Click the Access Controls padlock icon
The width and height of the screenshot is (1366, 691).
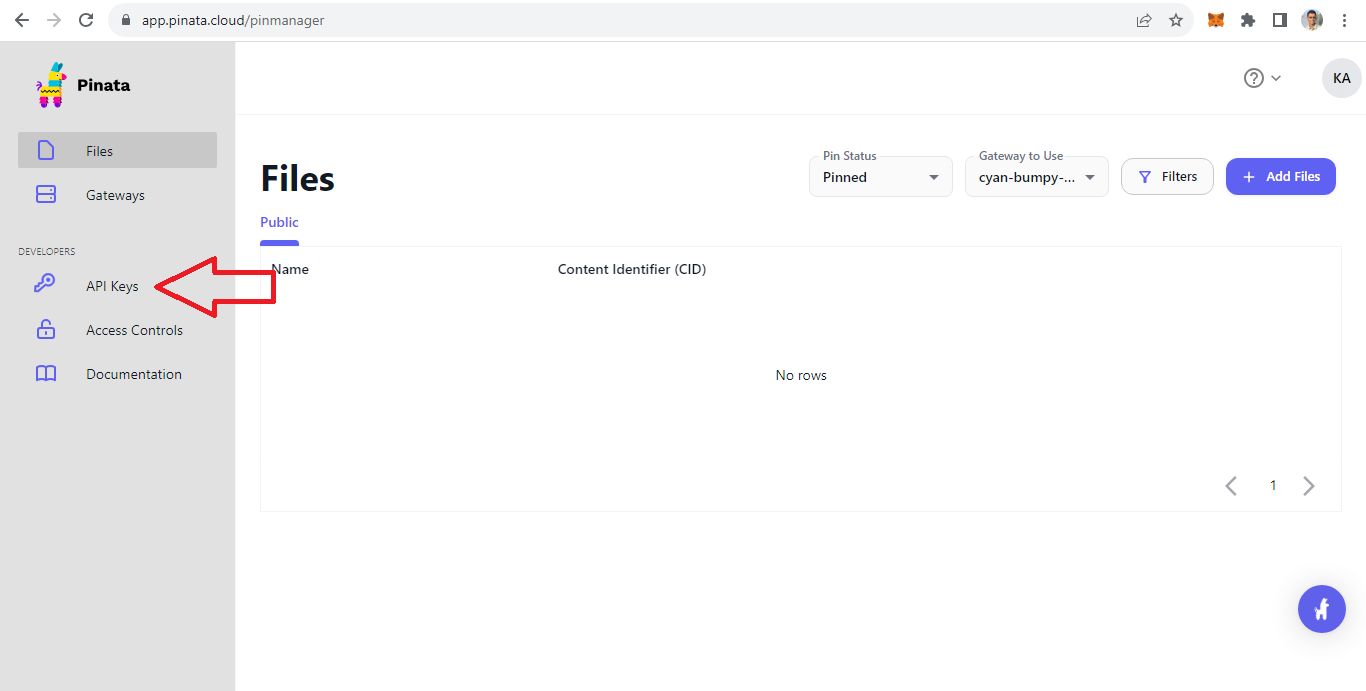click(x=46, y=329)
